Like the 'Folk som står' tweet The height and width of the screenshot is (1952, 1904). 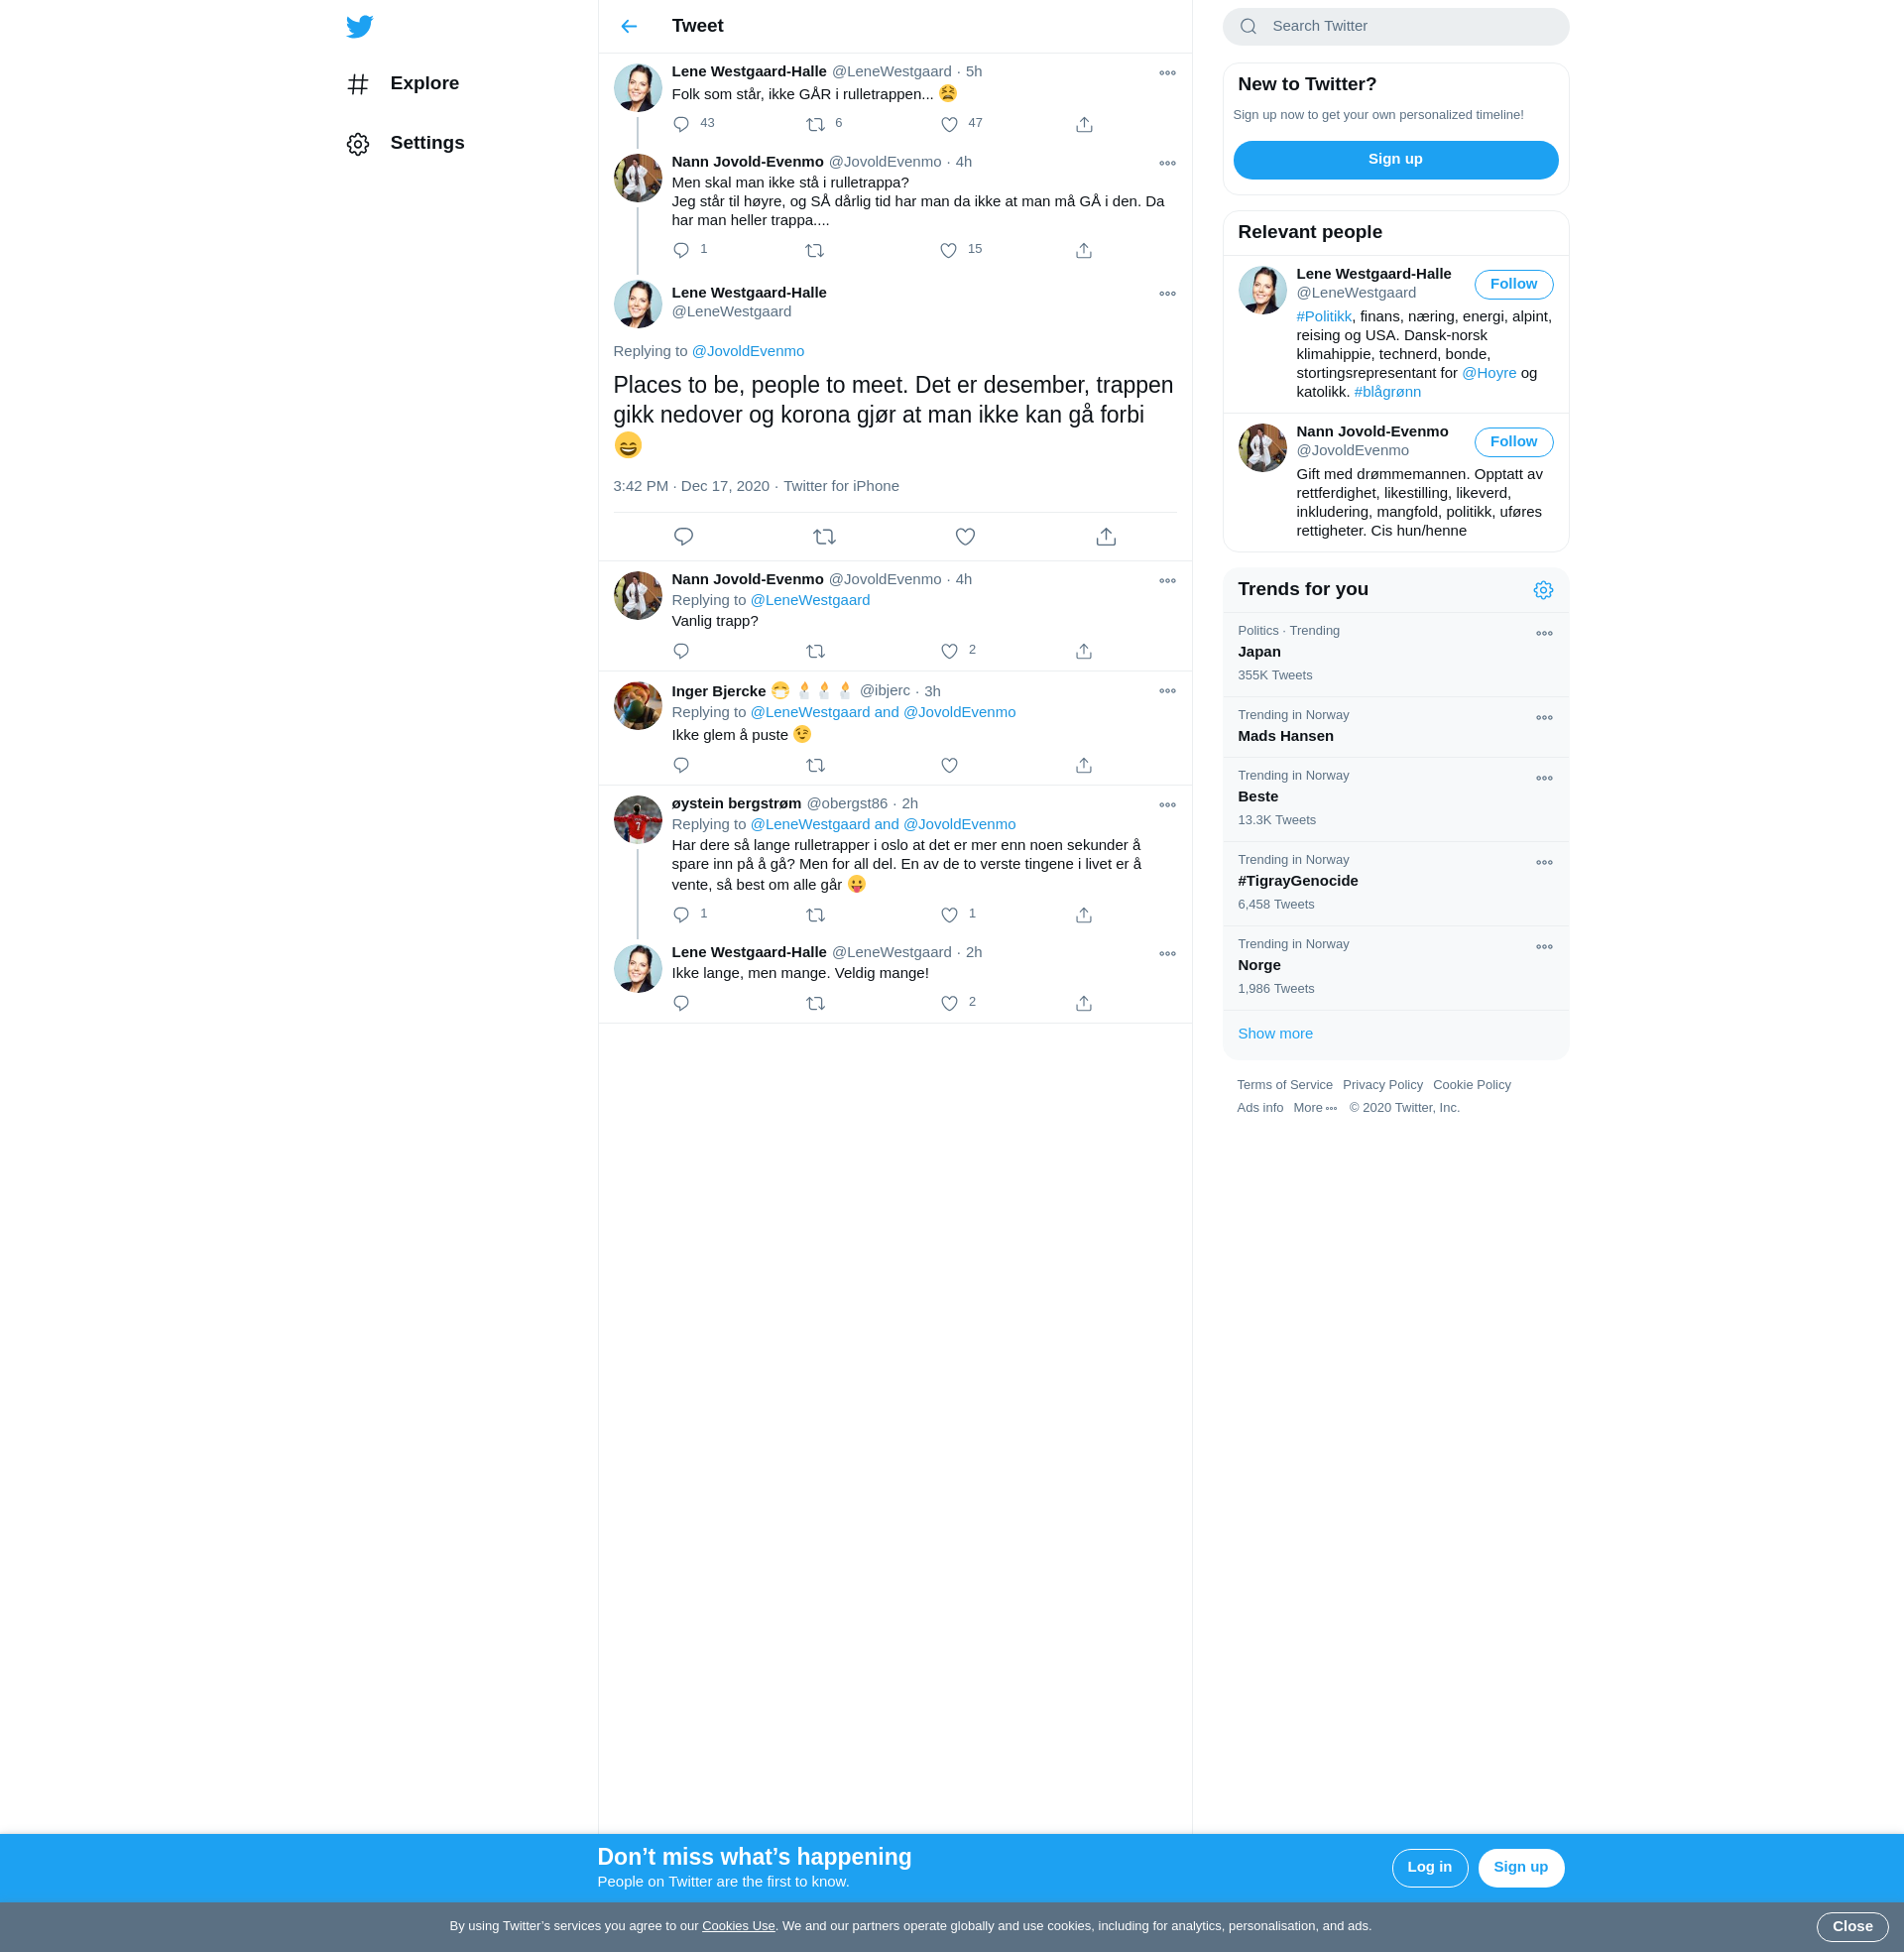tap(949, 125)
